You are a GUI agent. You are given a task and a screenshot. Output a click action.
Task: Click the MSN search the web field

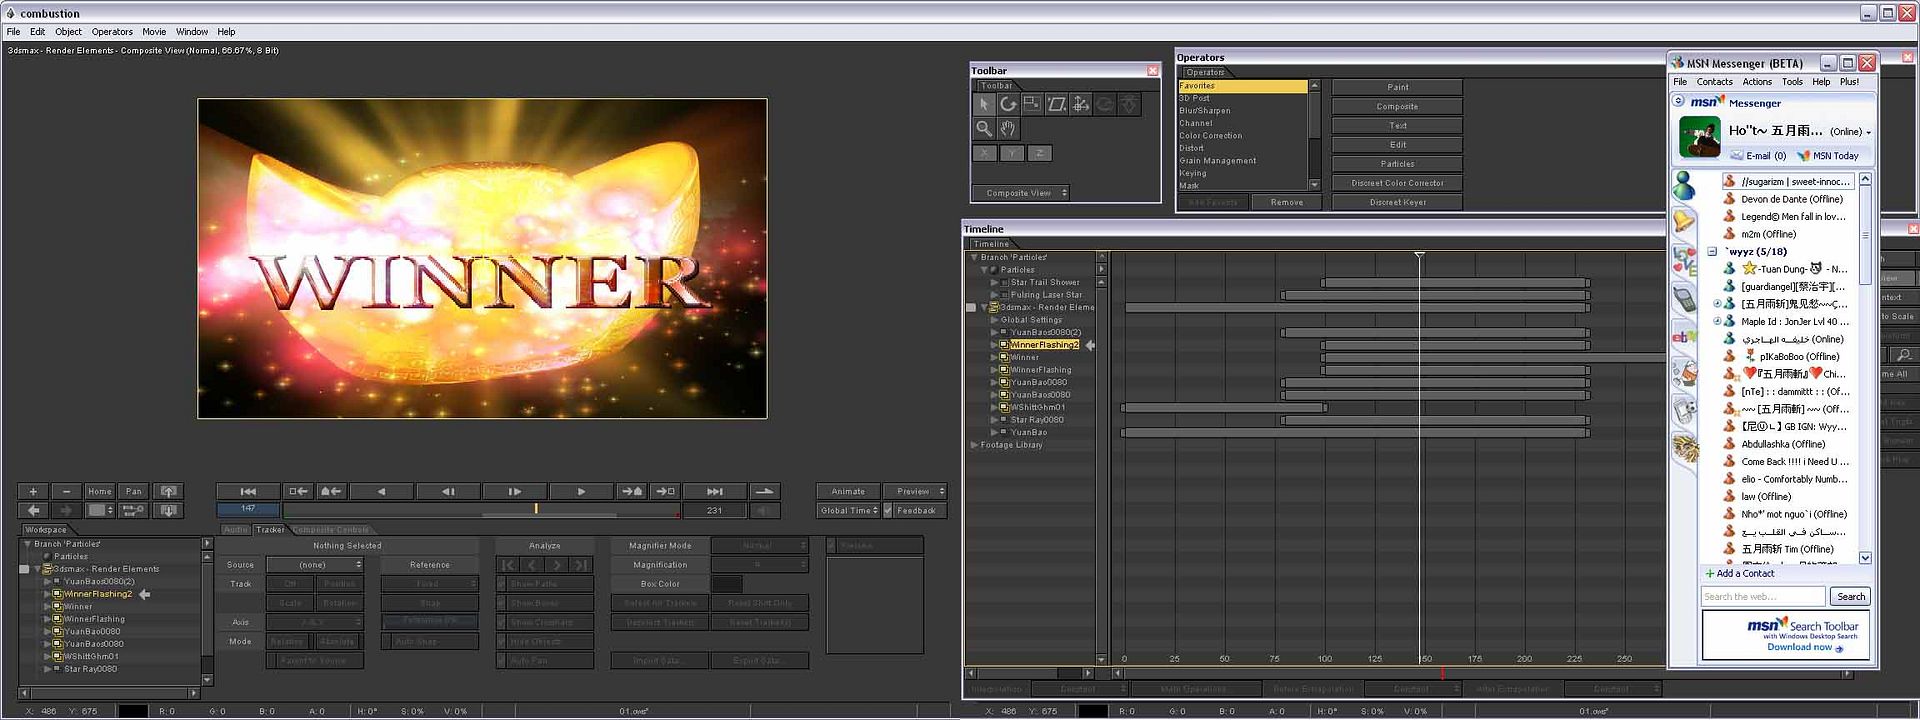[x=1762, y=597]
